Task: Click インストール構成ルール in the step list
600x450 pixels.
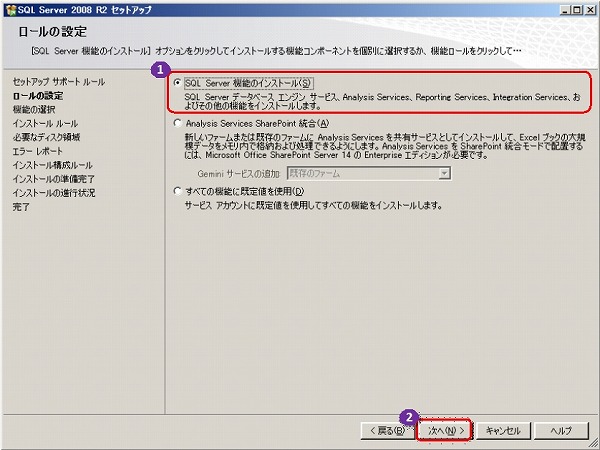Action: pyautogui.click(x=52, y=165)
